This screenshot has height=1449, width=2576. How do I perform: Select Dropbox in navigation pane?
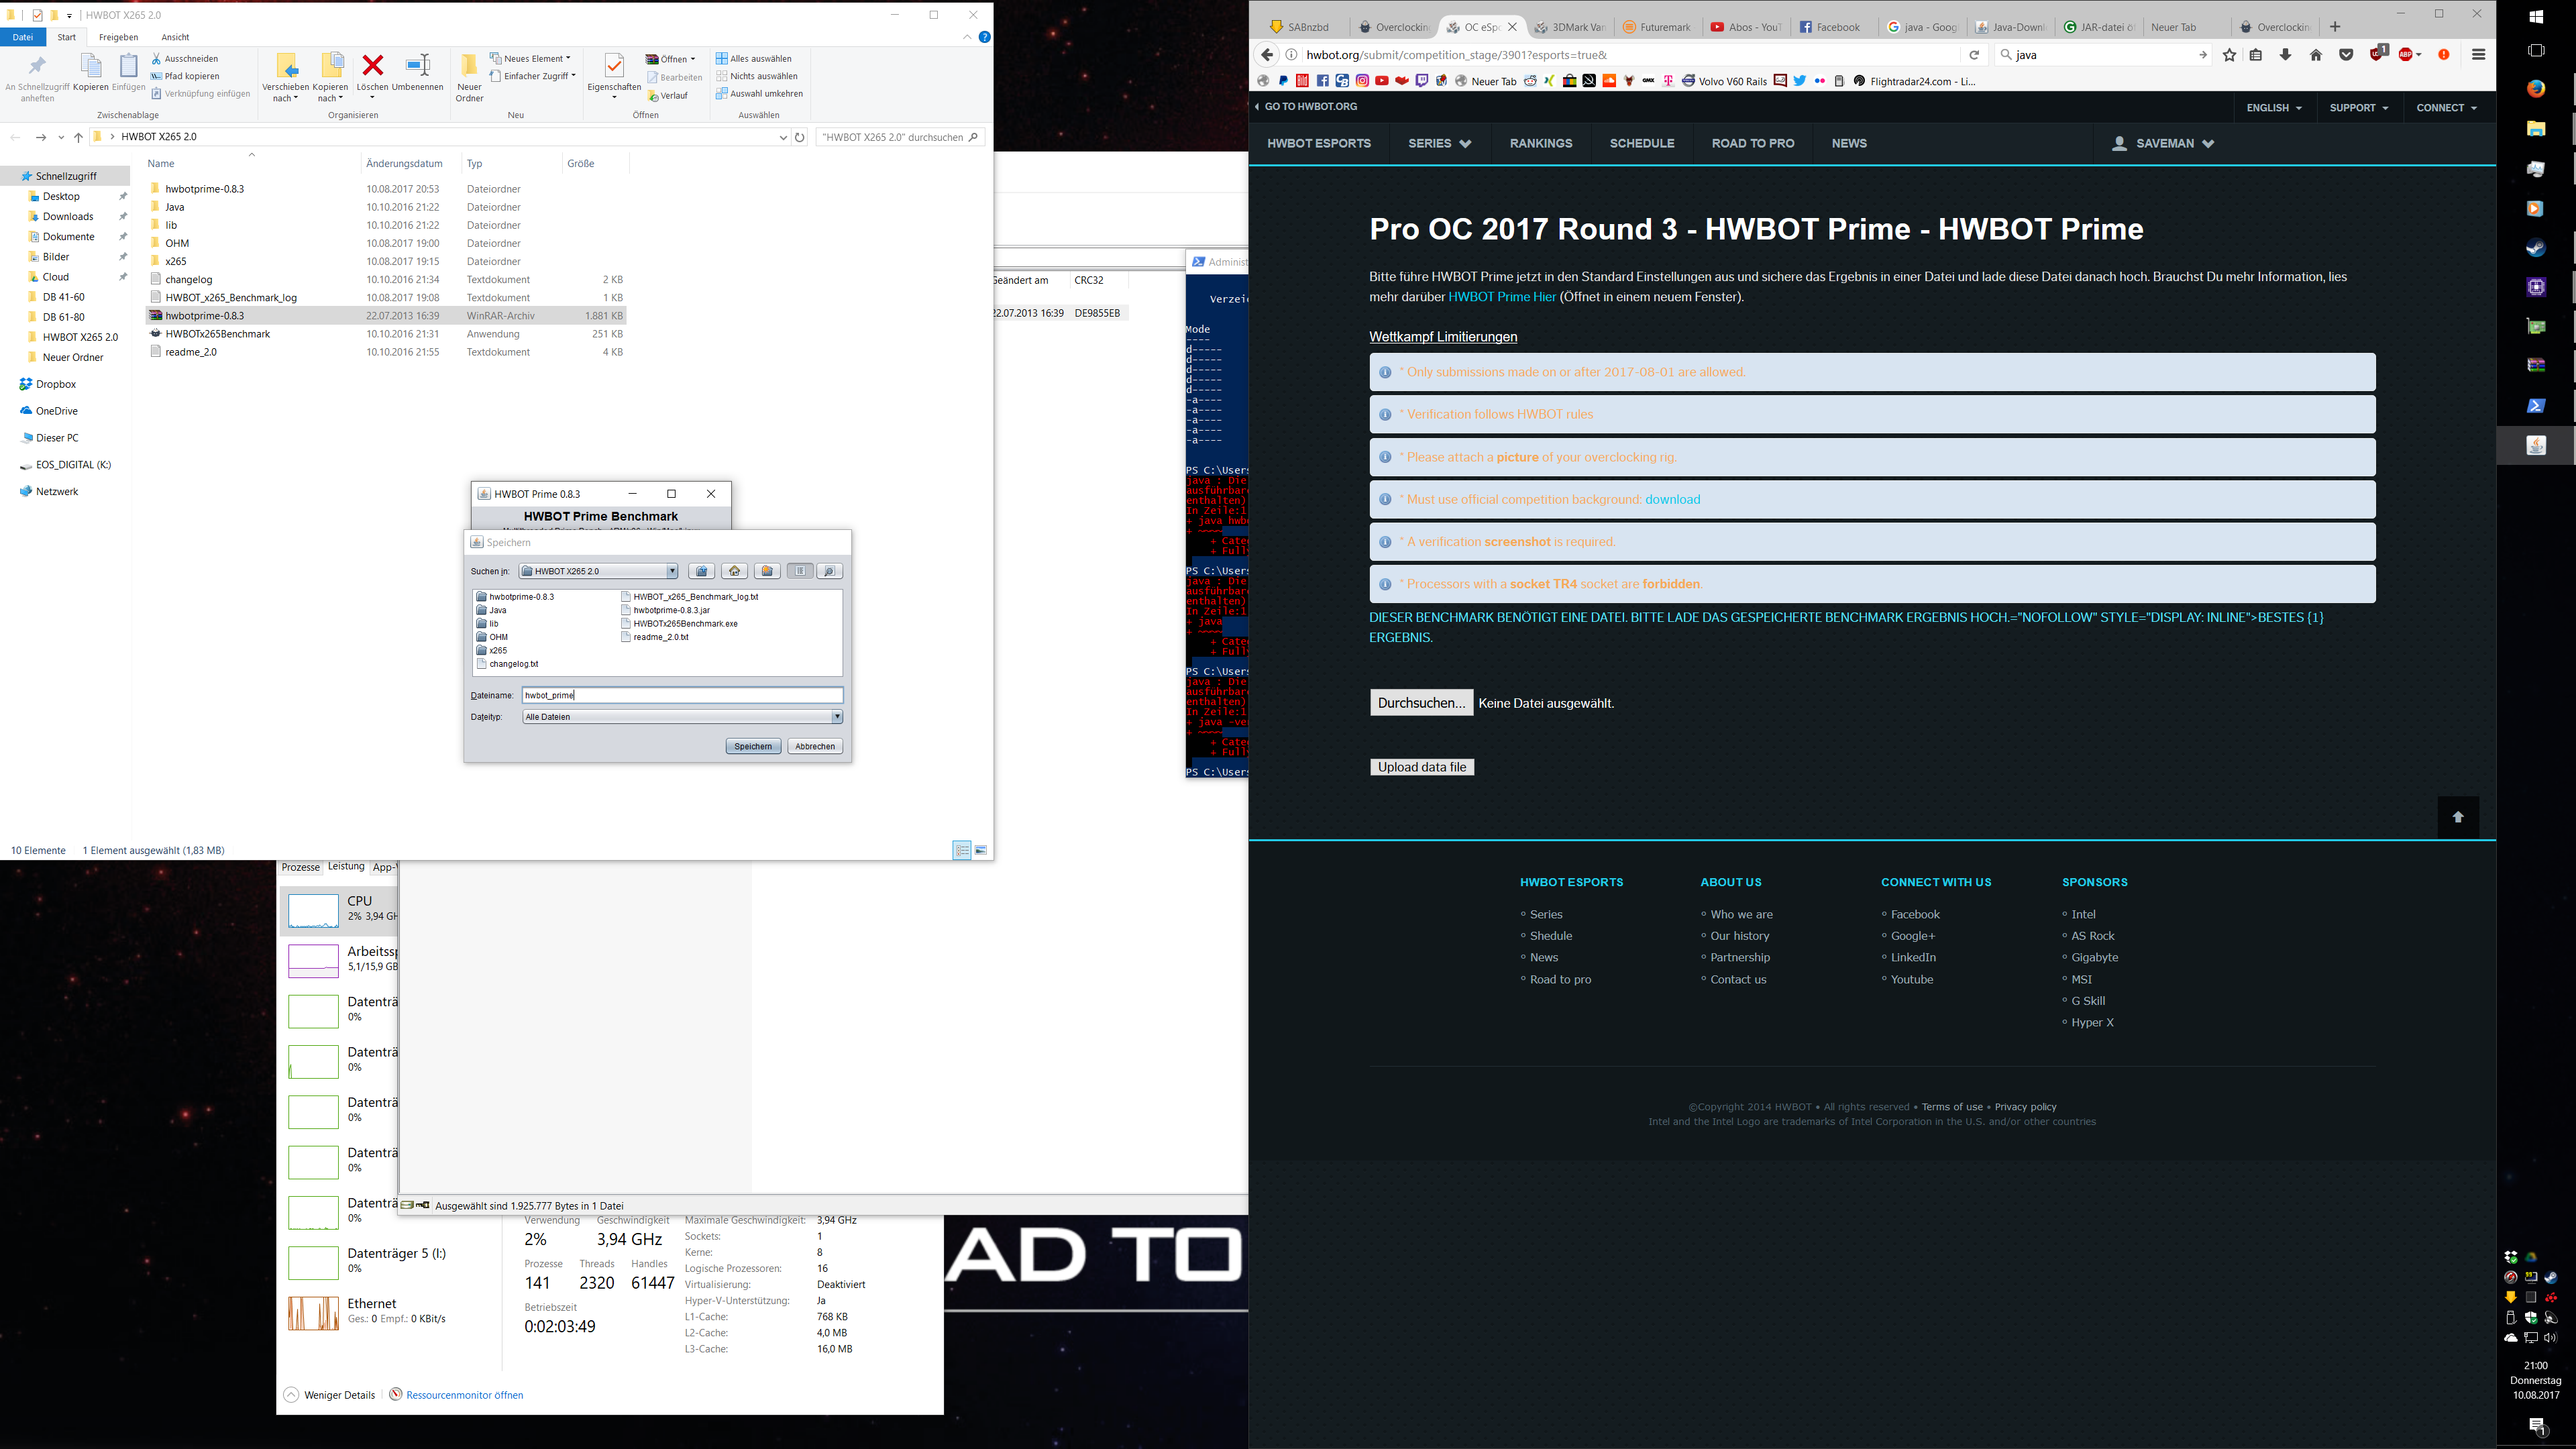[x=56, y=384]
